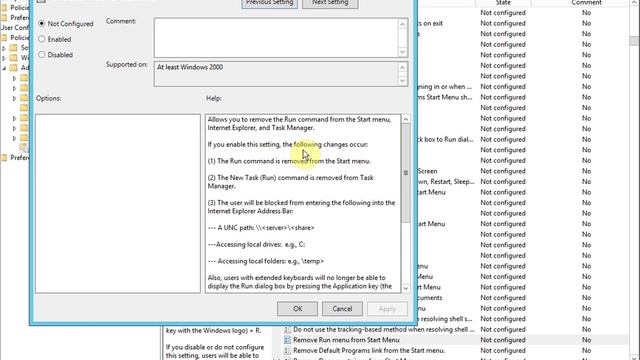Sort list by Comment column header
The width and height of the screenshot is (640, 360).
tap(586, 3)
